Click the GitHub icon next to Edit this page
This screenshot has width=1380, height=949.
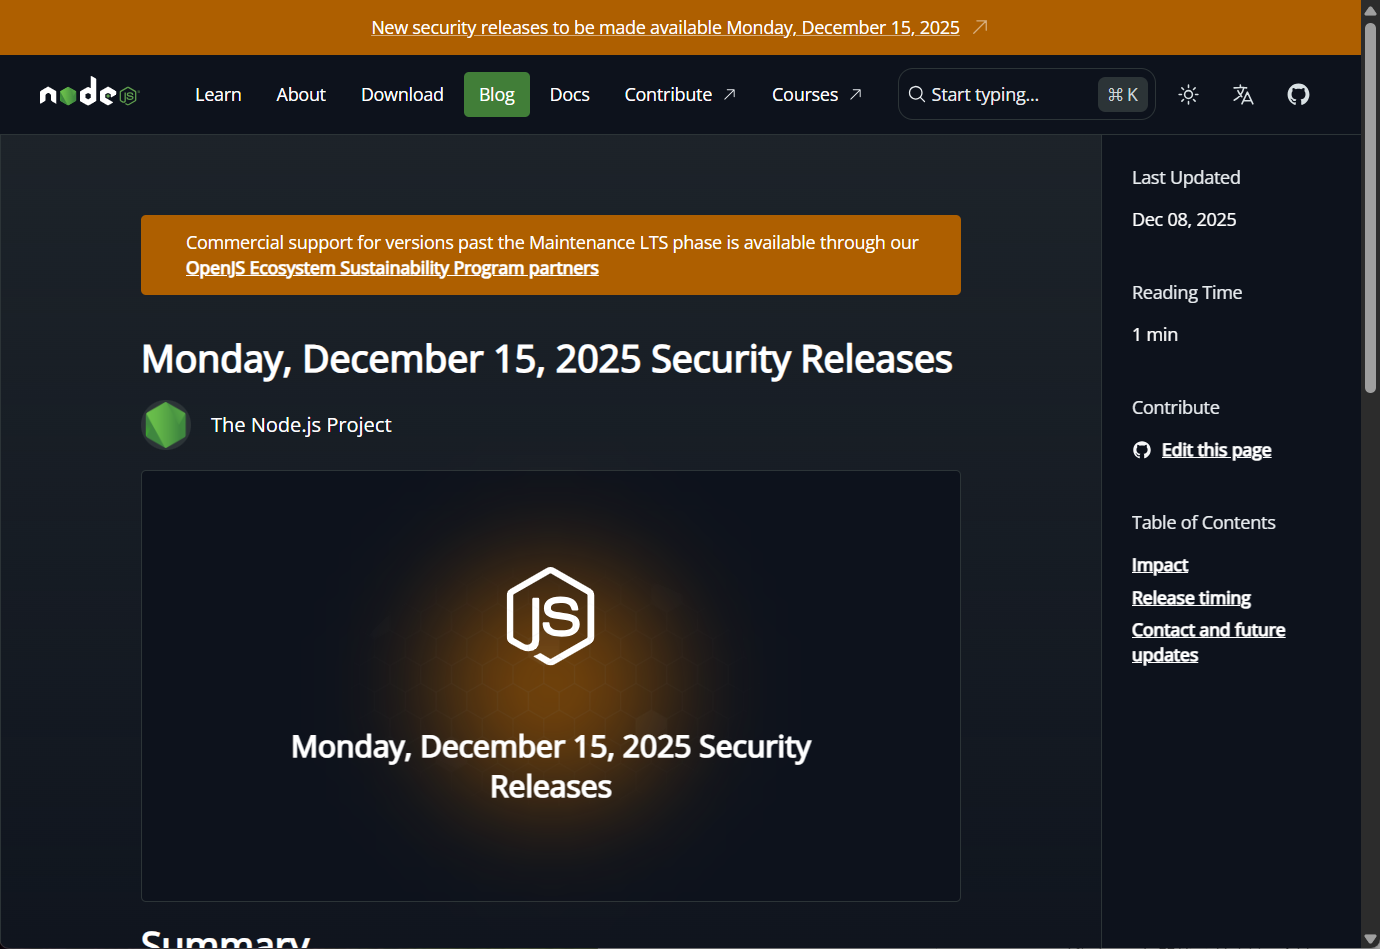coord(1141,449)
